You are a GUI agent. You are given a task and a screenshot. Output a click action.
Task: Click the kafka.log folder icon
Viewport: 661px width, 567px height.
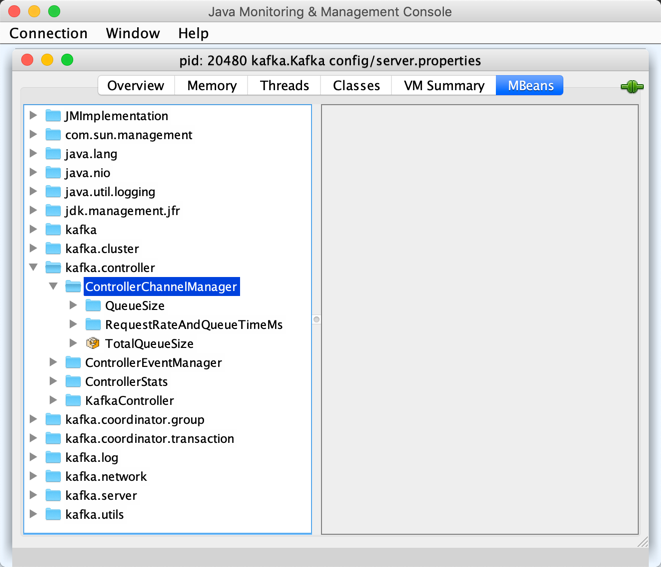pyautogui.click(x=53, y=457)
